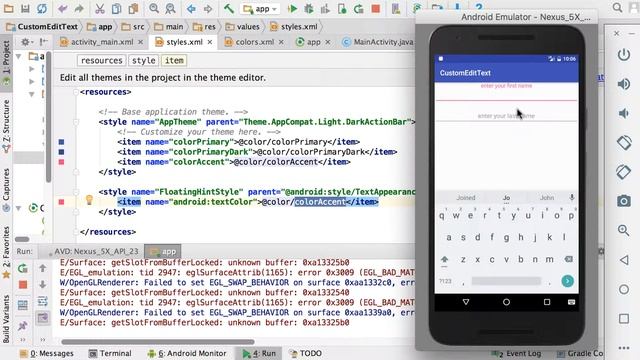Click the item XML breadcrumb tag
The width and height of the screenshot is (640, 360).
(174, 60)
